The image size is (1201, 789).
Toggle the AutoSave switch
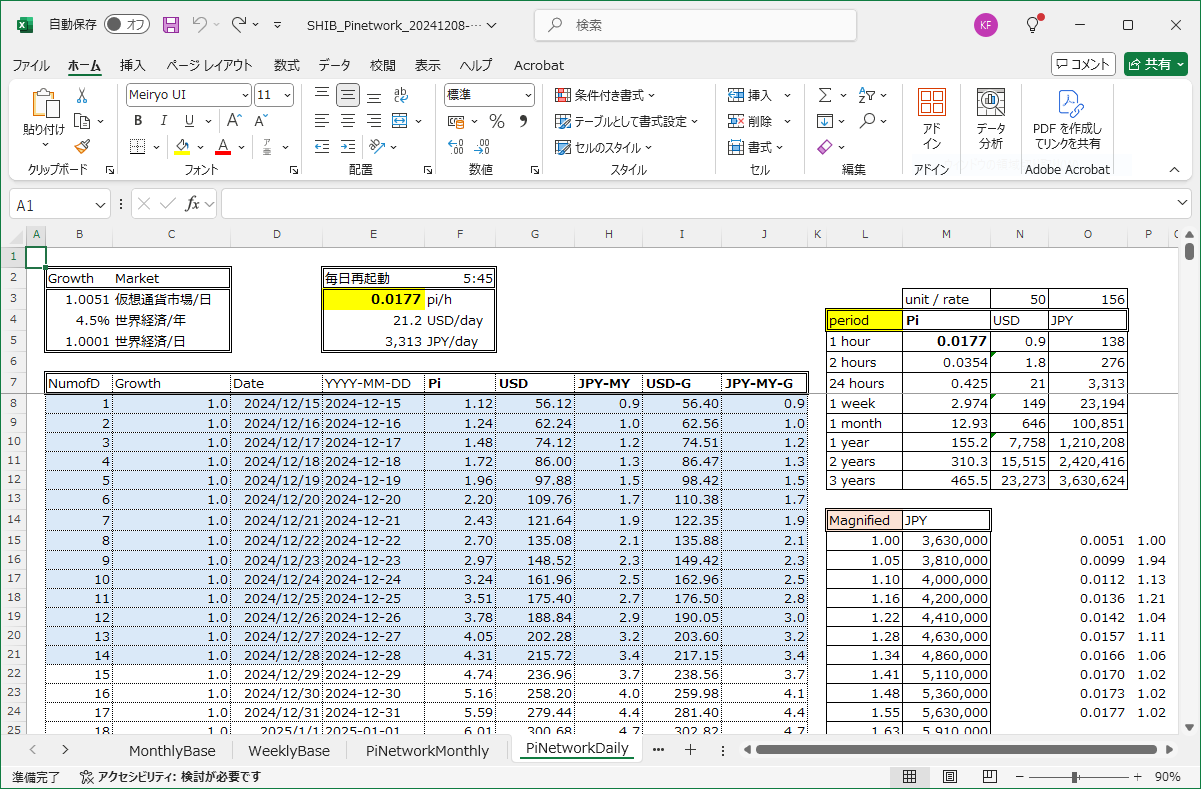[127, 24]
